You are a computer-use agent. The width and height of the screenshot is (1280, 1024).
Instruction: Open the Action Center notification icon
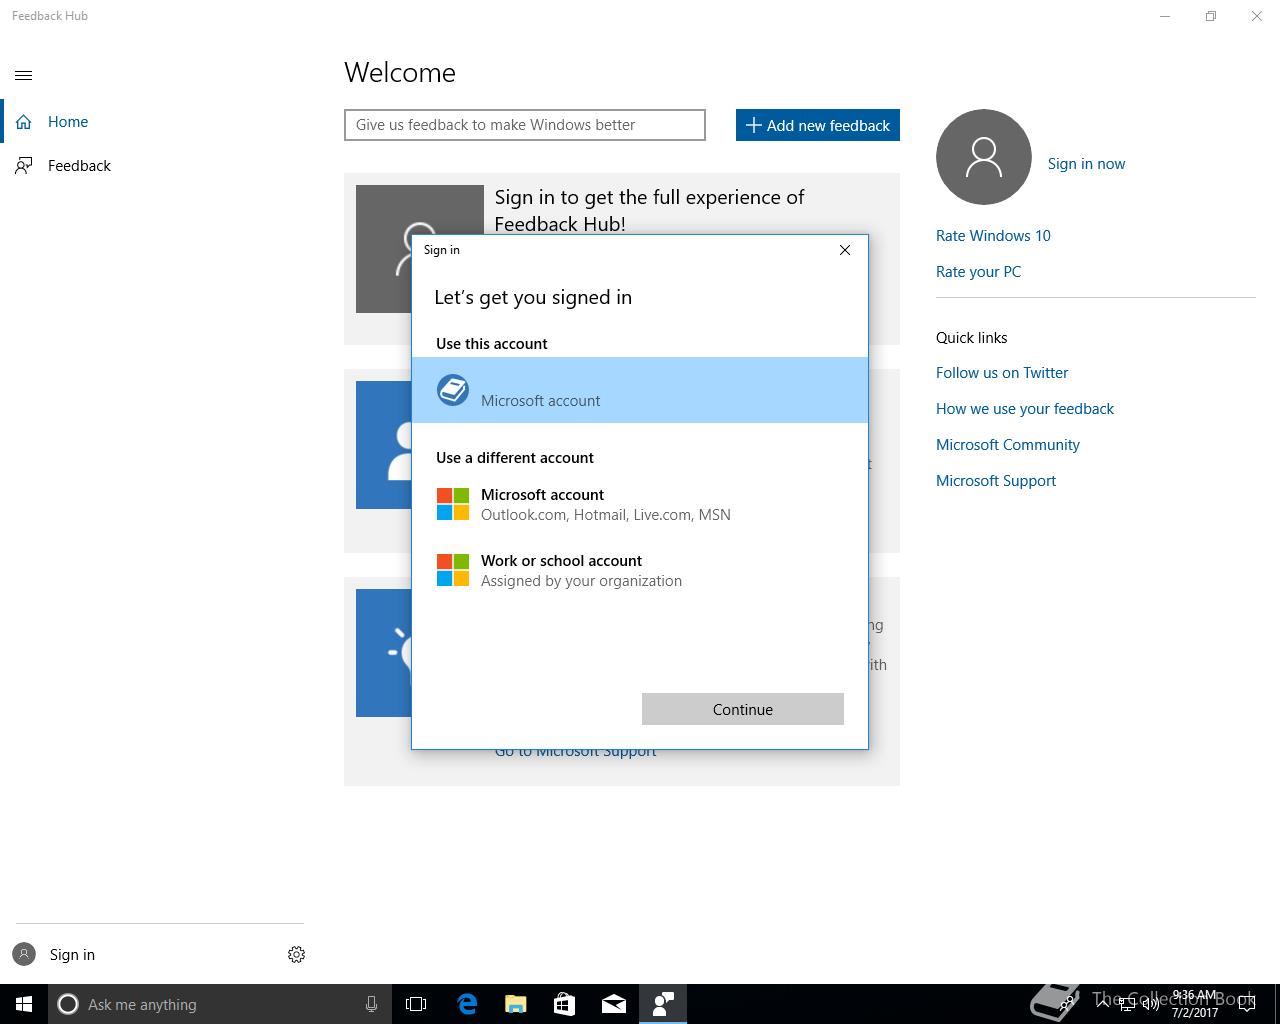[1246, 1005]
